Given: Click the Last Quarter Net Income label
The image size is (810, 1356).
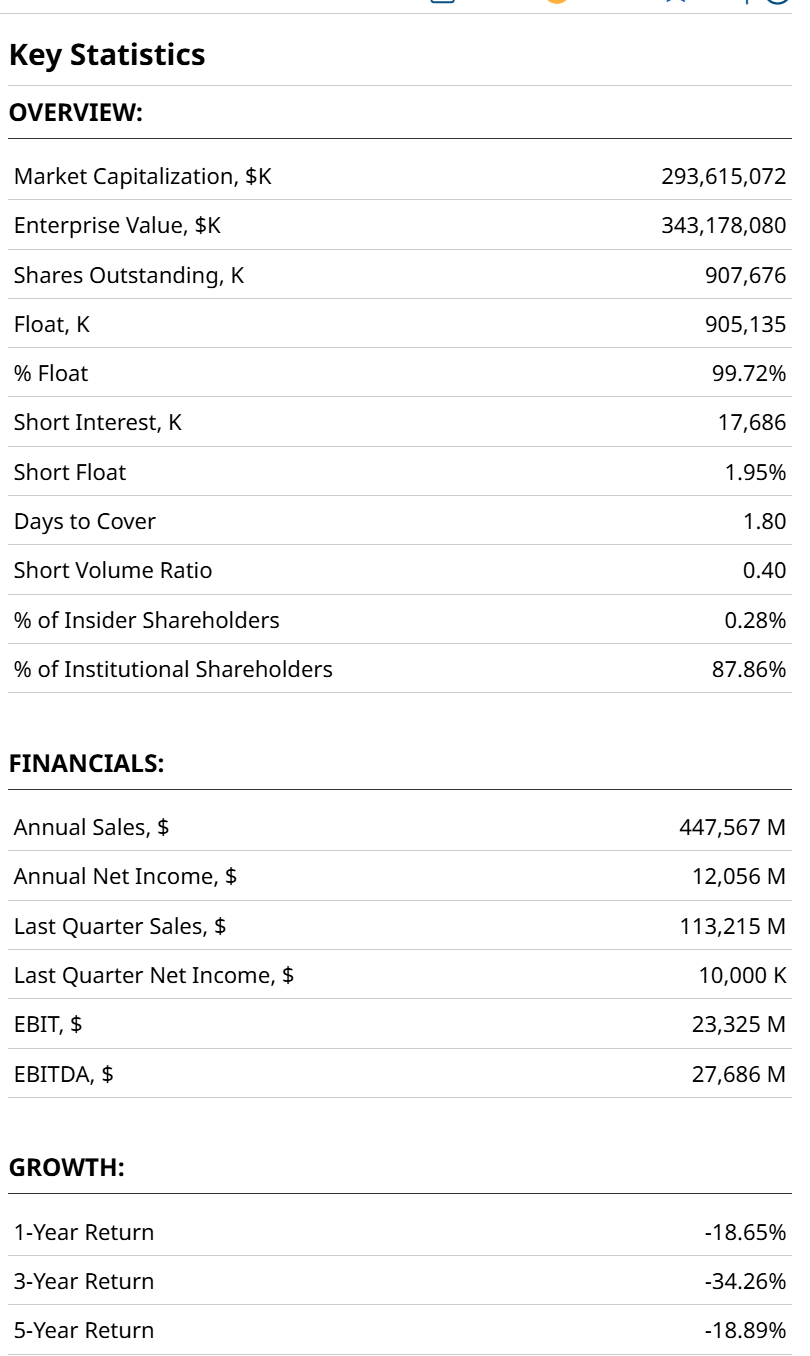Looking at the screenshot, I should coord(154,976).
